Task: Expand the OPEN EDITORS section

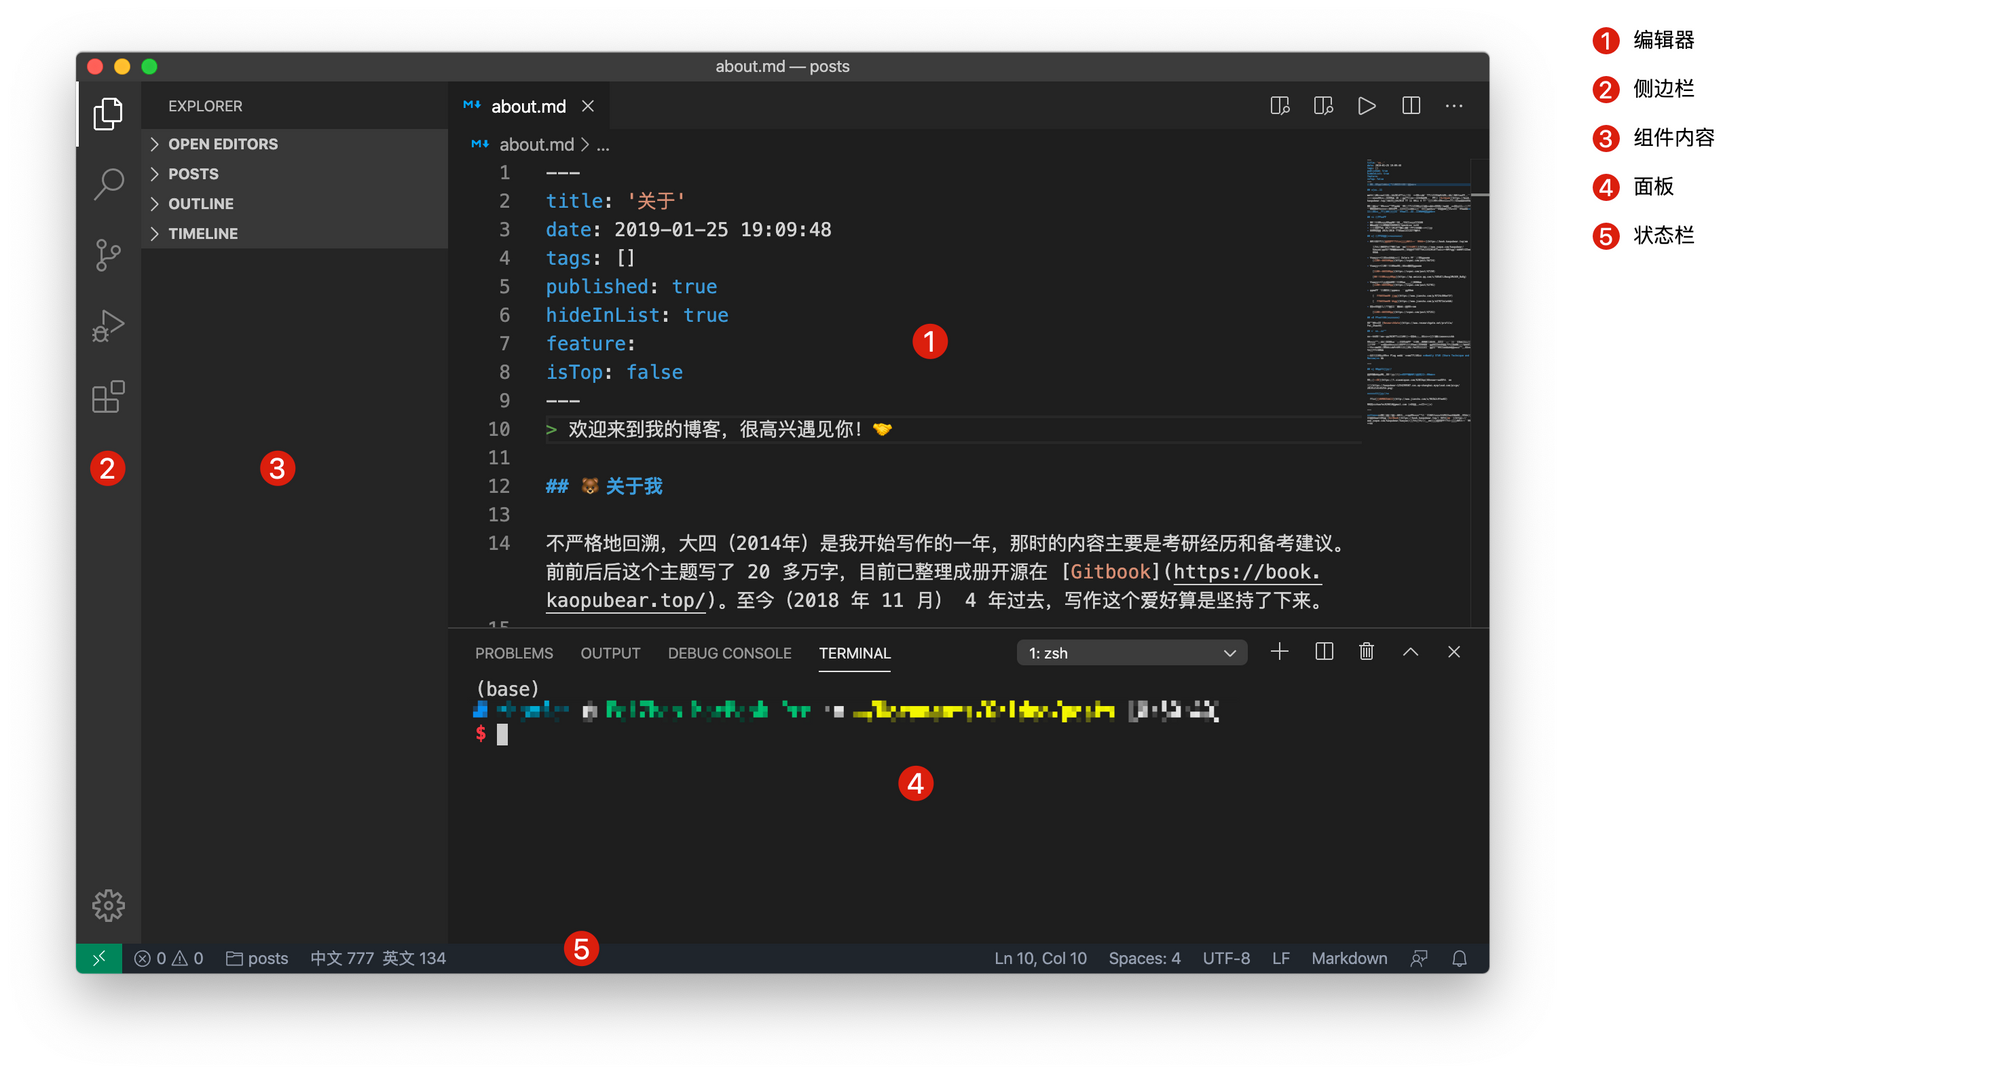Action: click(x=222, y=144)
